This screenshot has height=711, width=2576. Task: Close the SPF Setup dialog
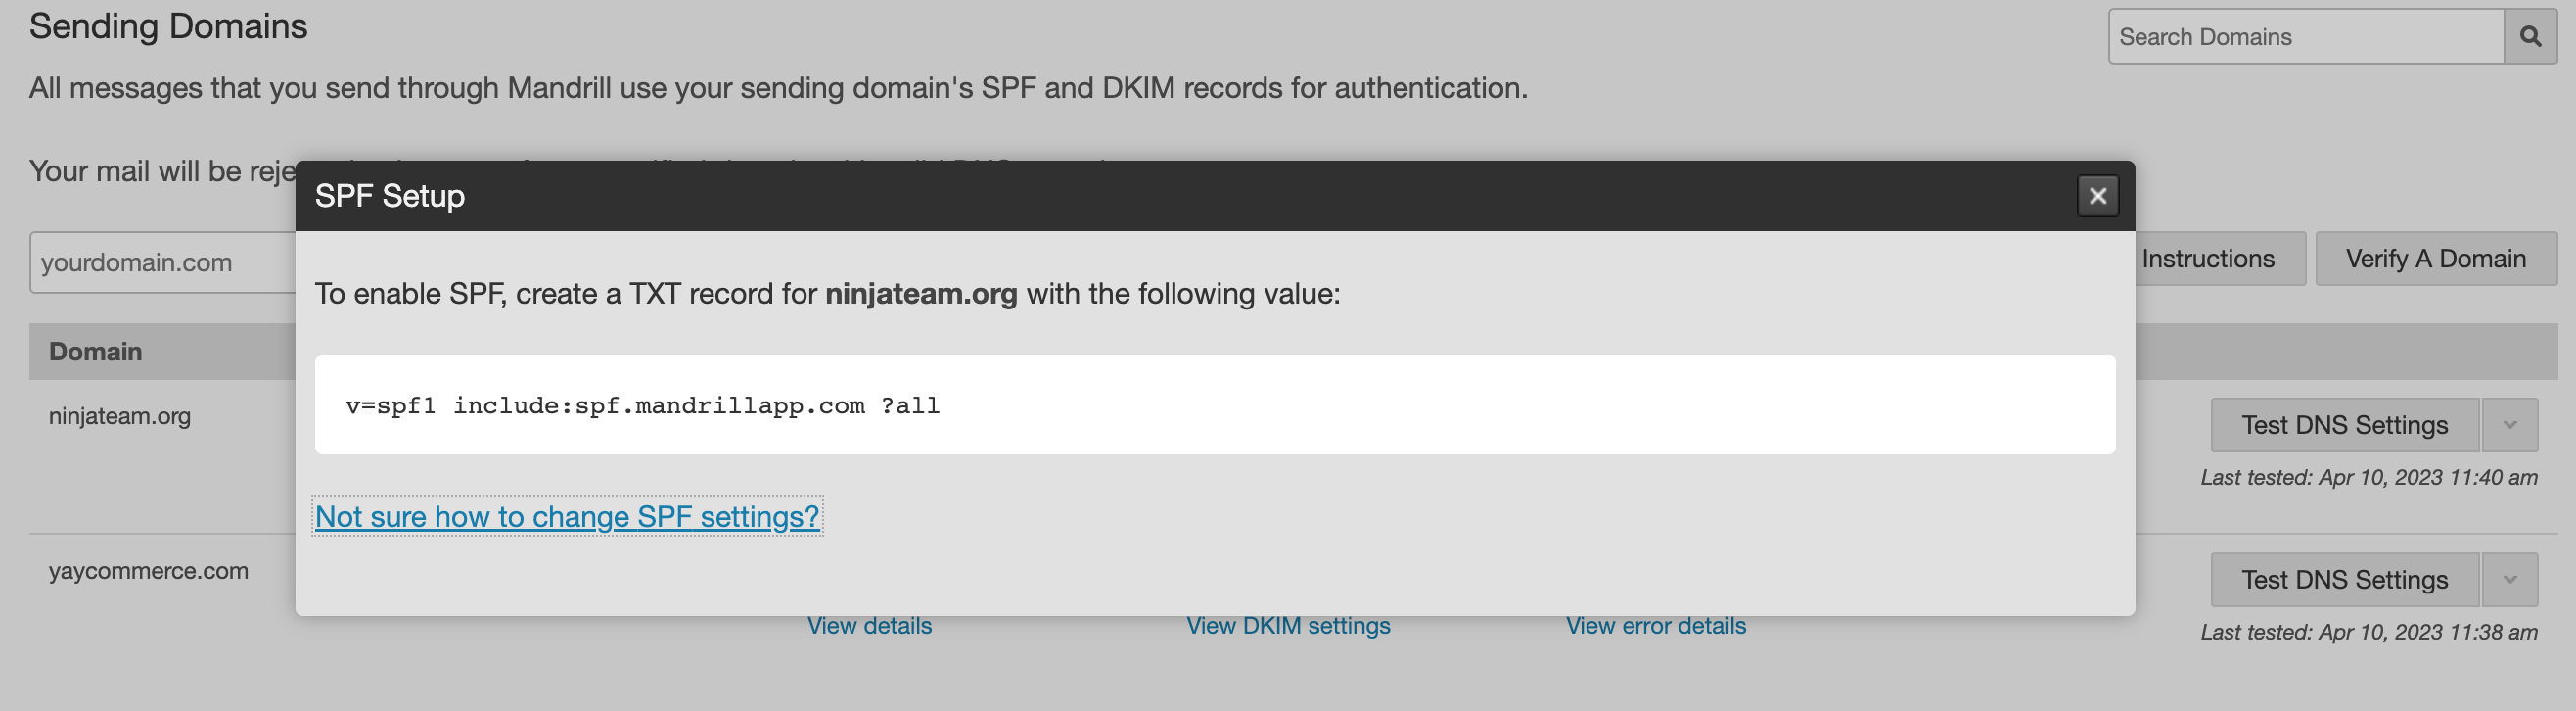2097,196
